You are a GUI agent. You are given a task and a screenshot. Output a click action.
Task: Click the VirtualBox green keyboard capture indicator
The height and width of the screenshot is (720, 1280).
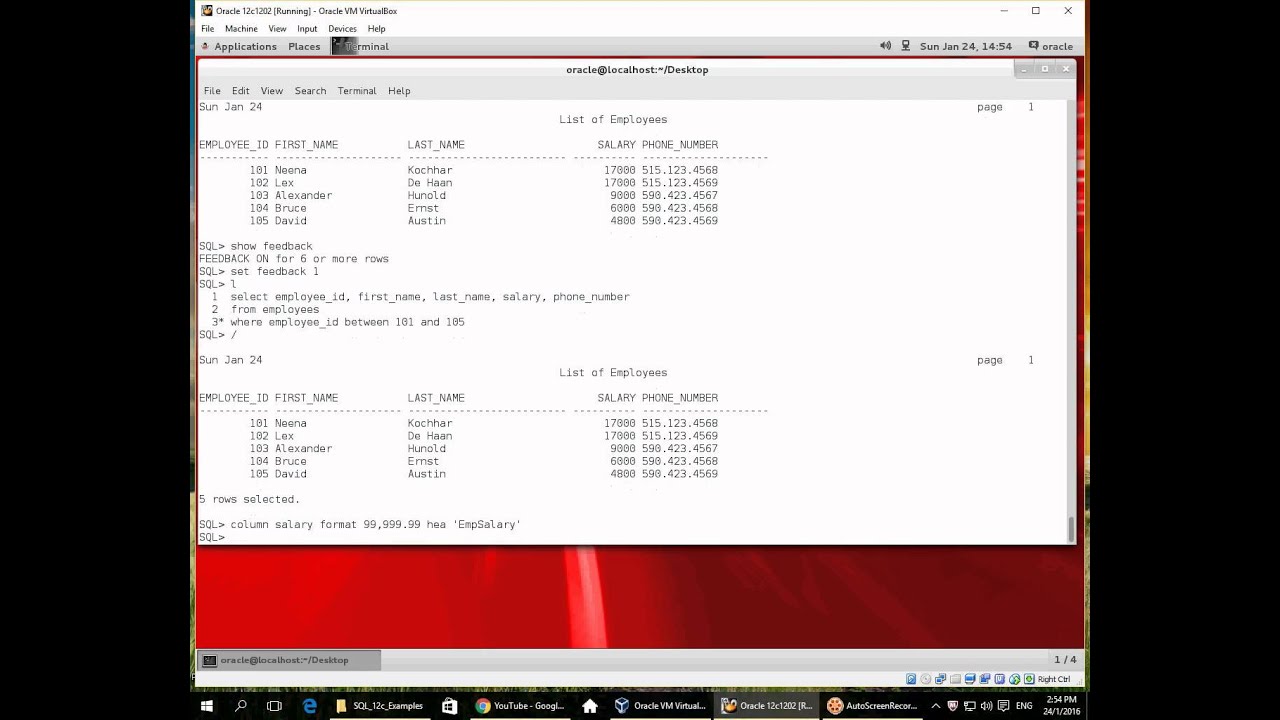click(1029, 679)
